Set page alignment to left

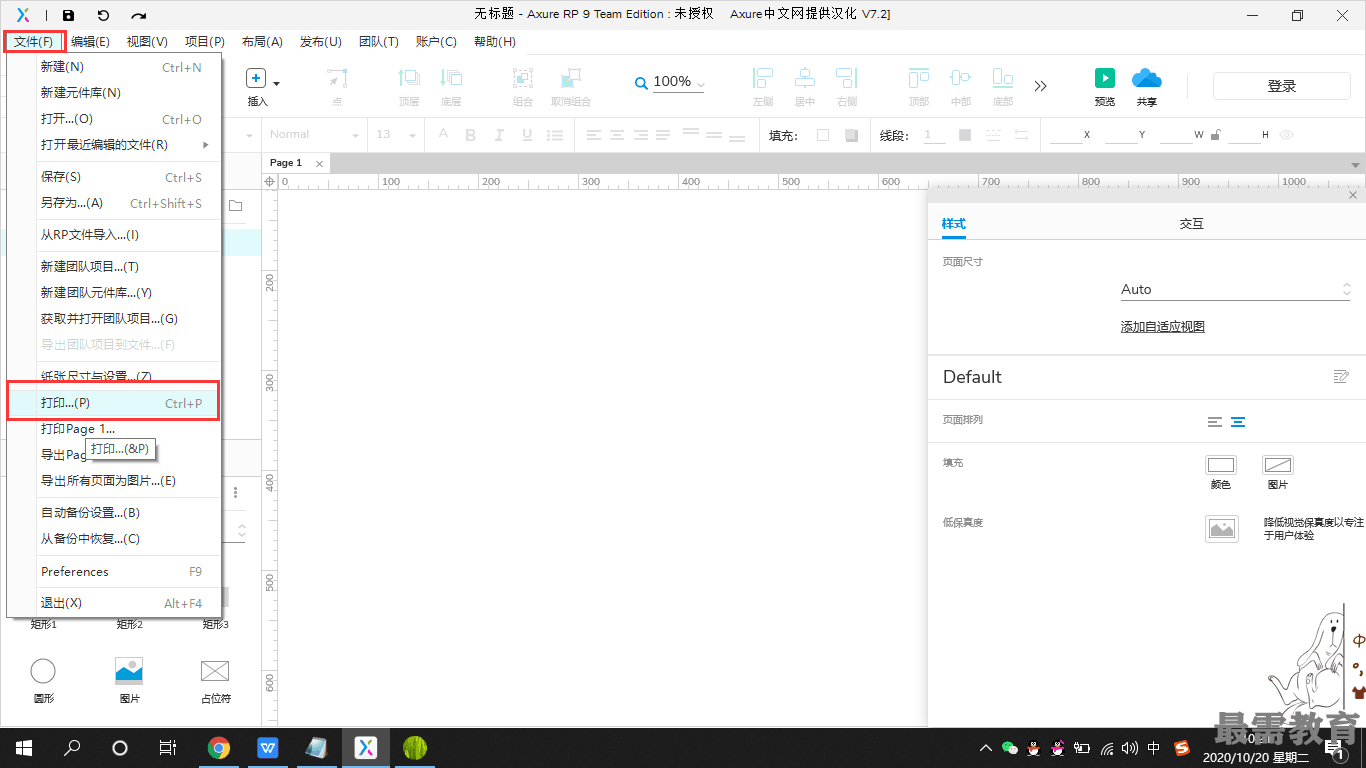pyautogui.click(x=1215, y=422)
